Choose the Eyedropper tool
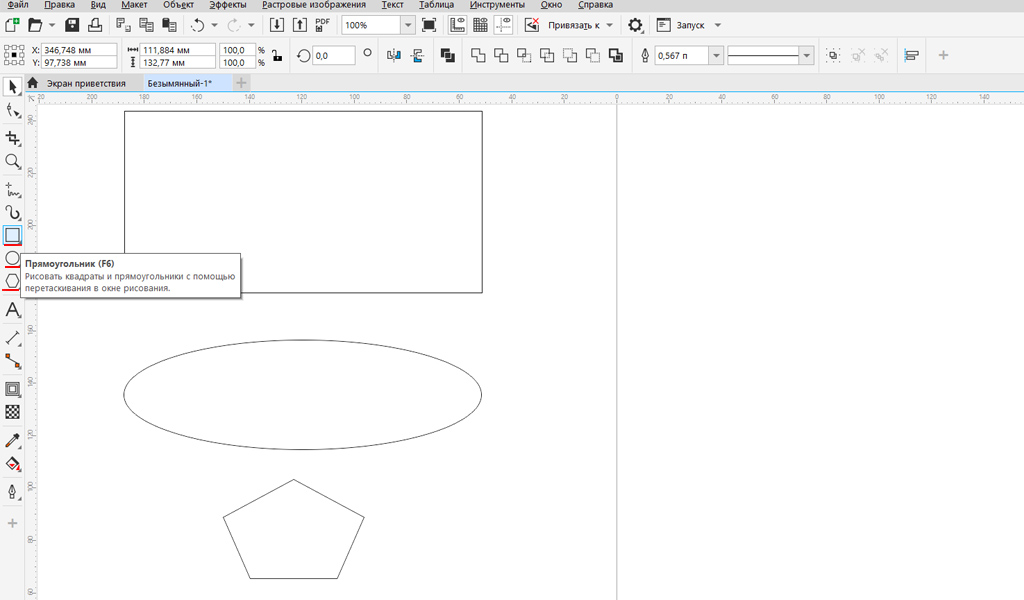This screenshot has width=1024, height=600. click(13, 440)
